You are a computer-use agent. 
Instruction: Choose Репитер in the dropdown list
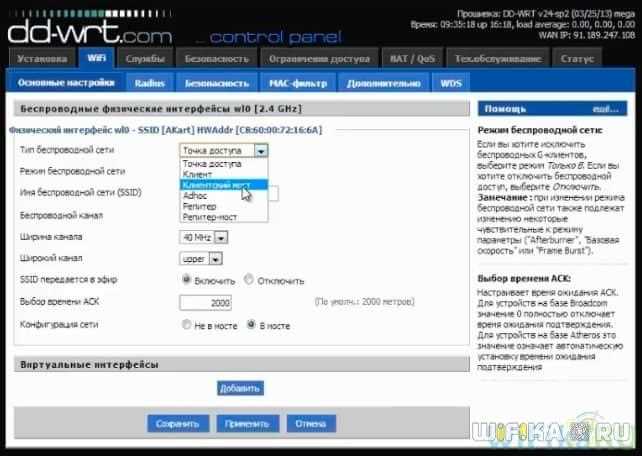(x=224, y=206)
